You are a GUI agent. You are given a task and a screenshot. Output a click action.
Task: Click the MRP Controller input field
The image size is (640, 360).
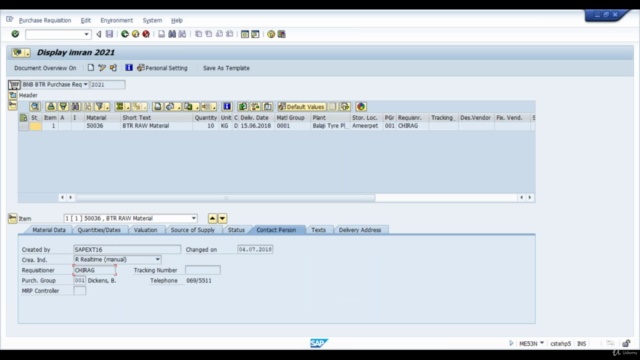(x=80, y=291)
